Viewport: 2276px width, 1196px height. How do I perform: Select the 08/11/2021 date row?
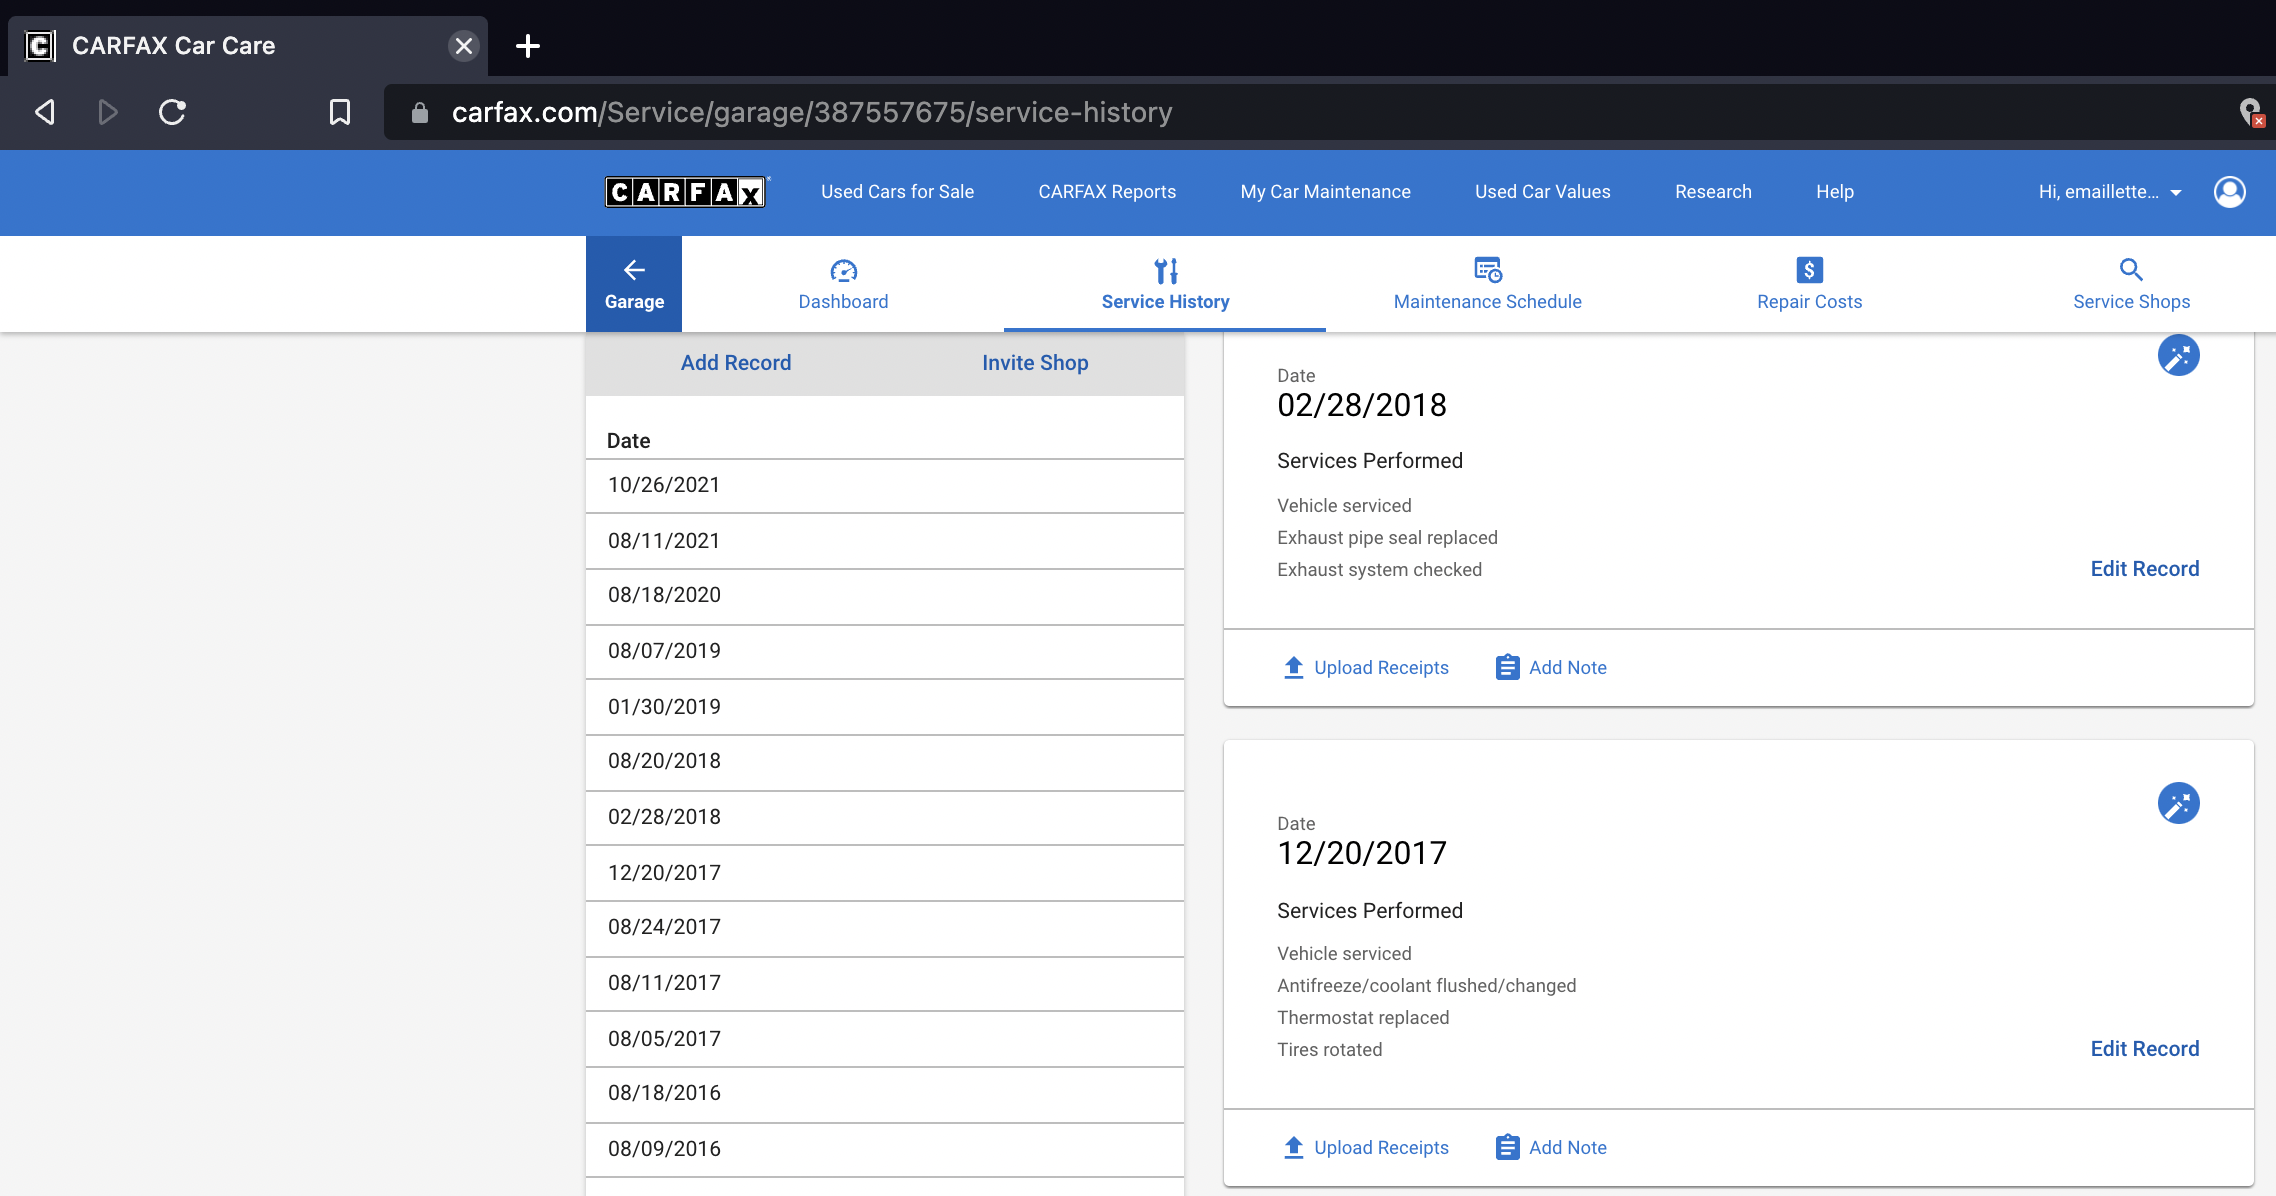click(885, 541)
